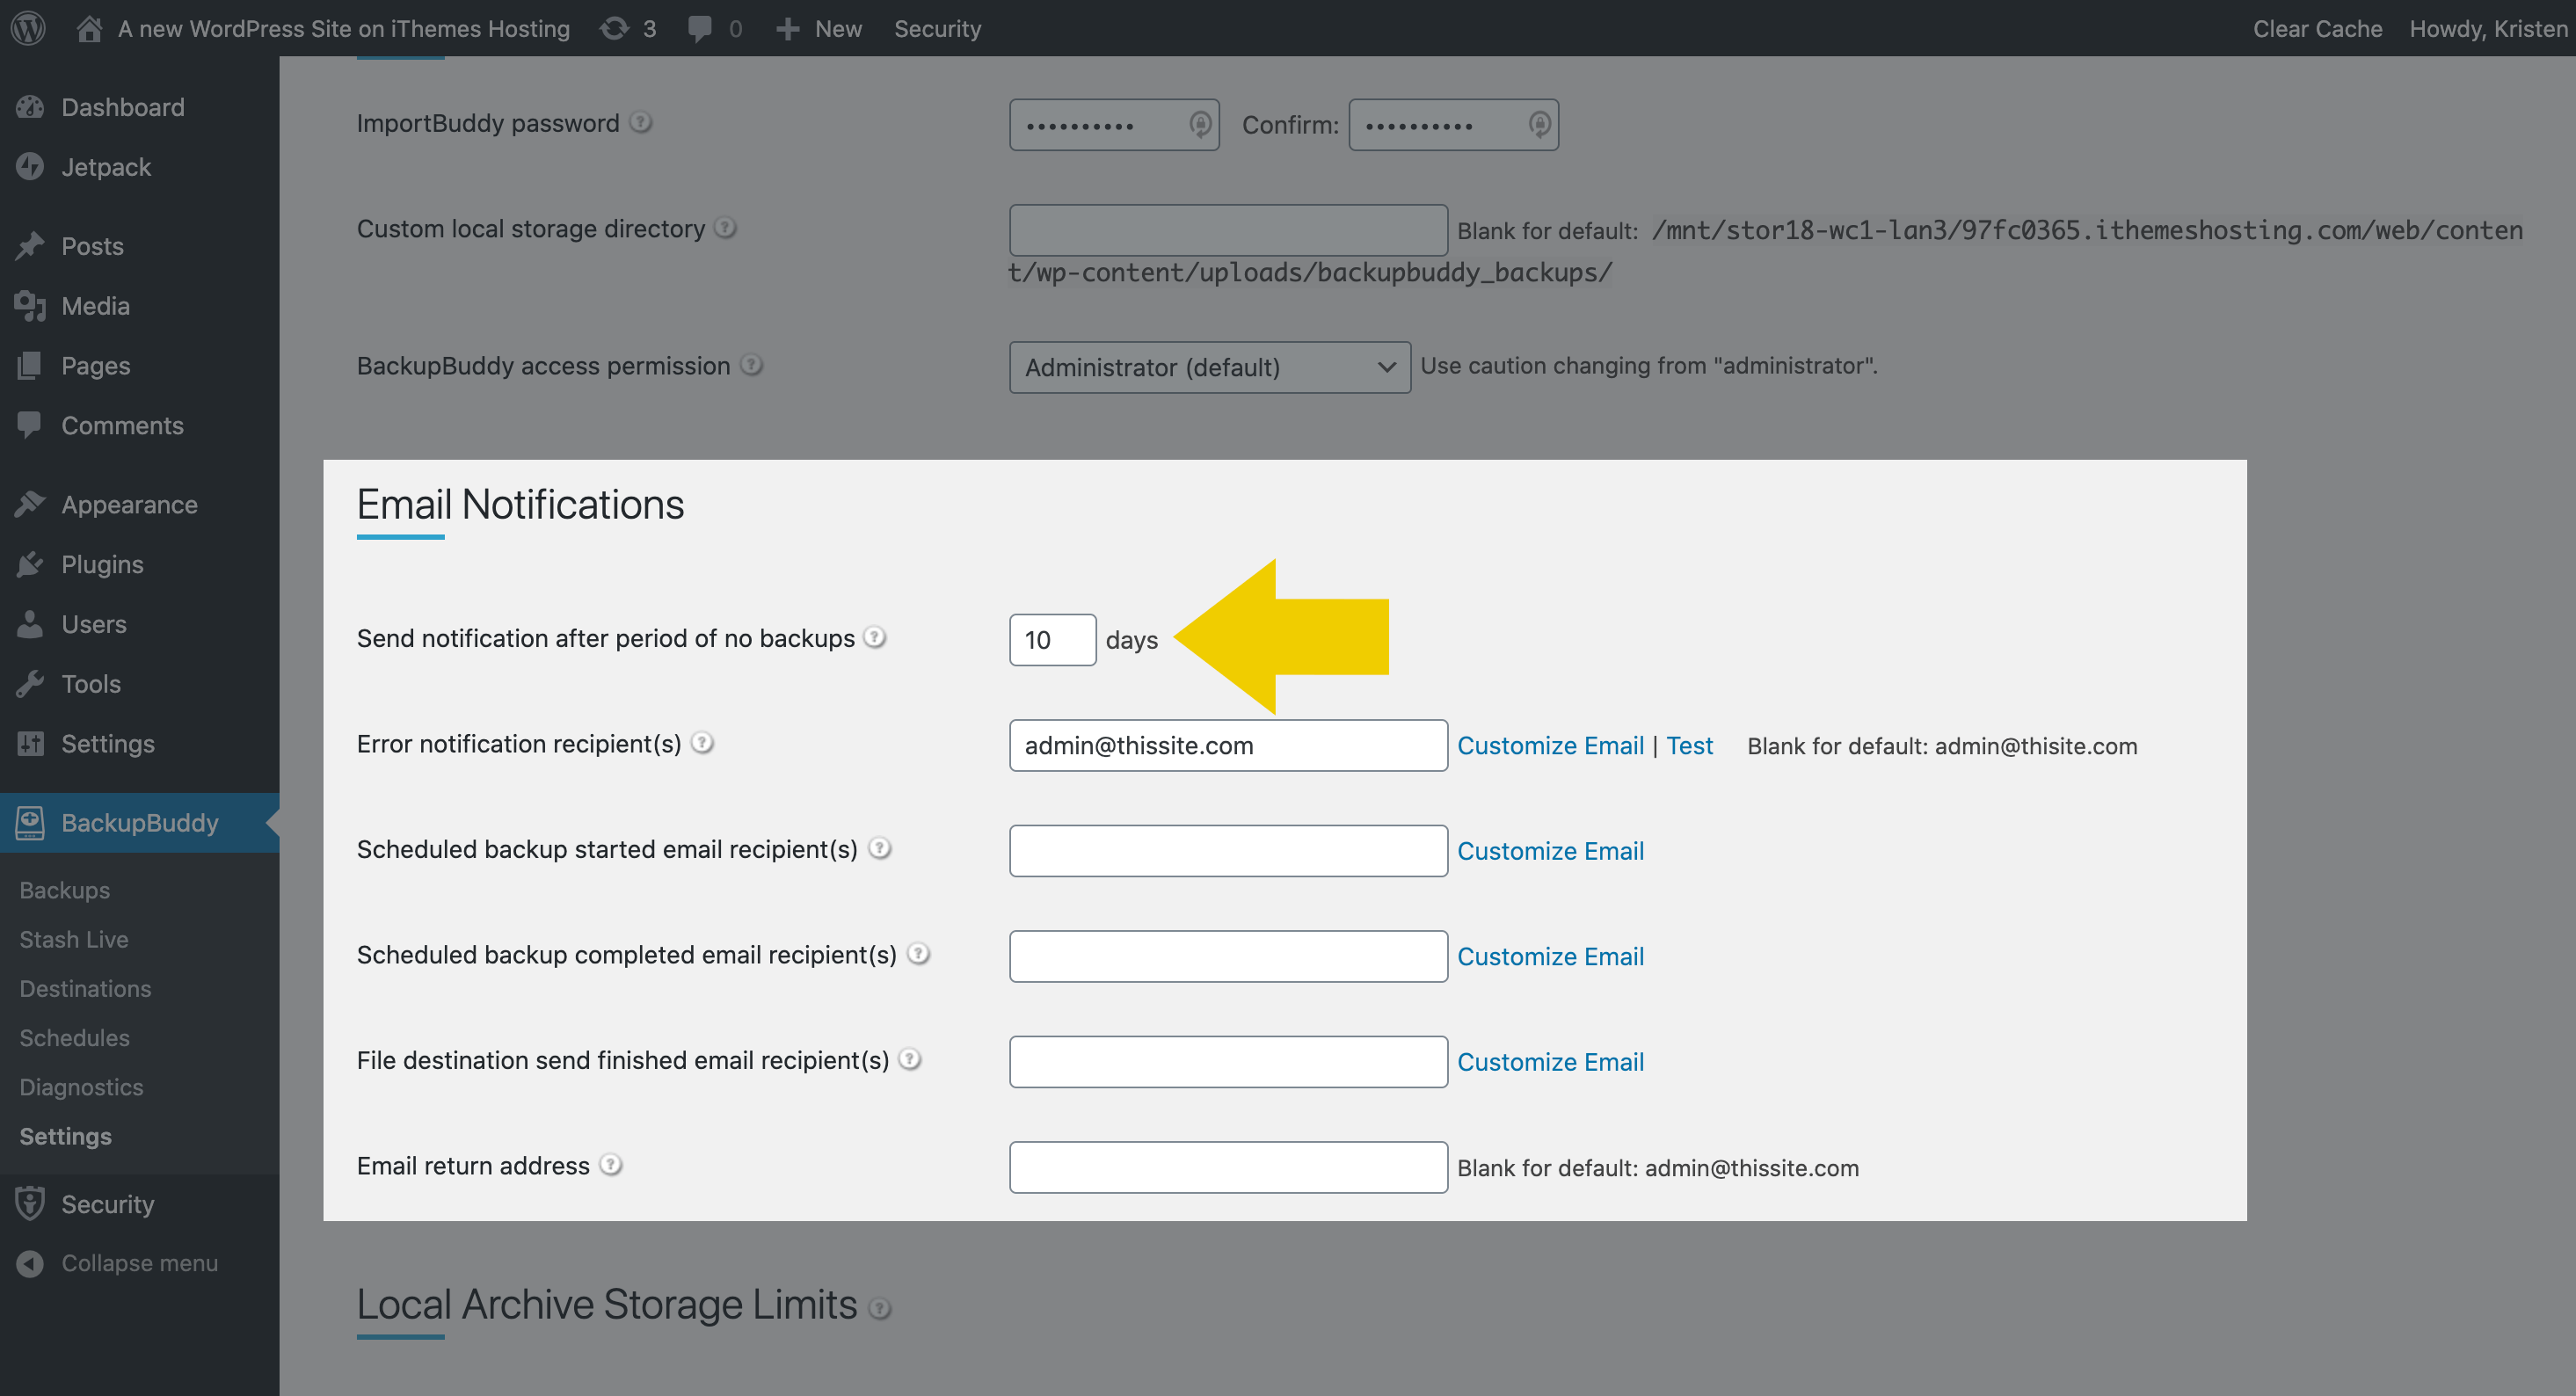Open the Destinations submenu item
Image resolution: width=2576 pixels, height=1396 pixels.
pyautogui.click(x=86, y=988)
